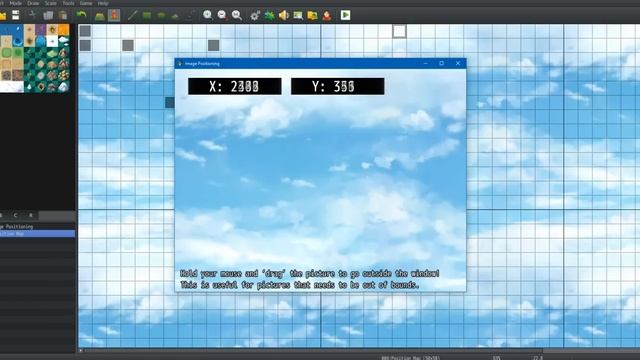Viewport: 640px width, 360px height.
Task: Maximize the Image Positioning game window
Action: [442, 63]
